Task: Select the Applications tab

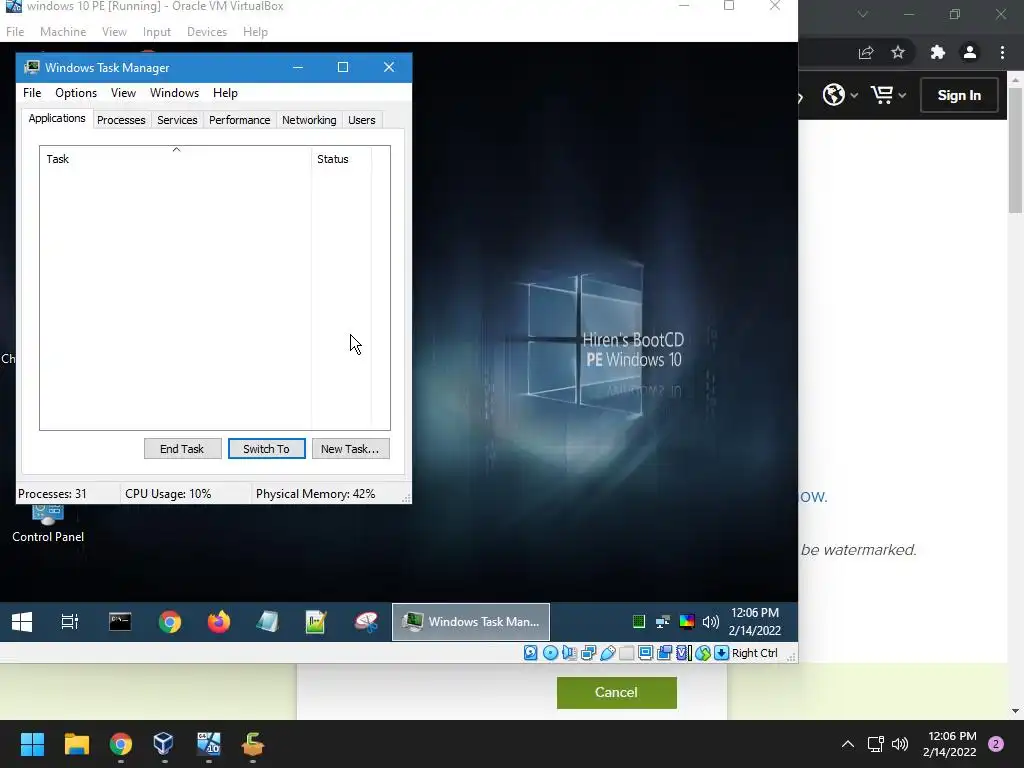Action: click(57, 118)
